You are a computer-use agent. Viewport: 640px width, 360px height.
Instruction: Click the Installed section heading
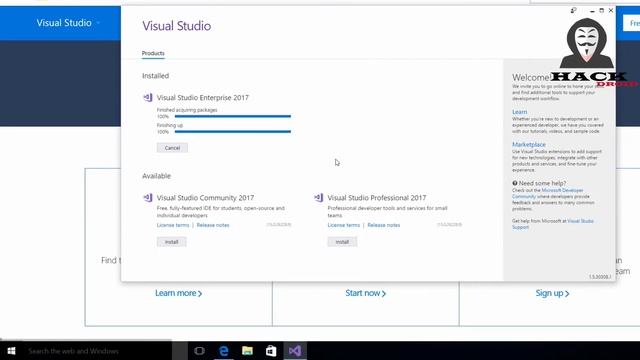pos(156,76)
